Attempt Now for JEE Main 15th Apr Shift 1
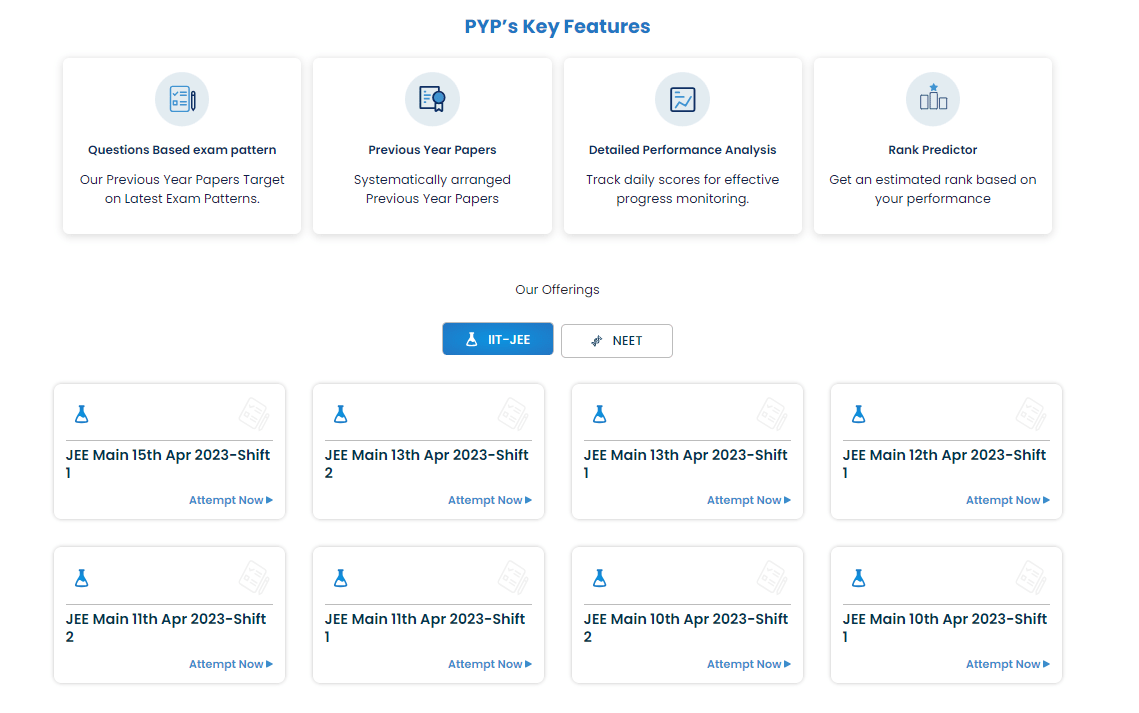This screenshot has height=713, width=1139. click(230, 500)
